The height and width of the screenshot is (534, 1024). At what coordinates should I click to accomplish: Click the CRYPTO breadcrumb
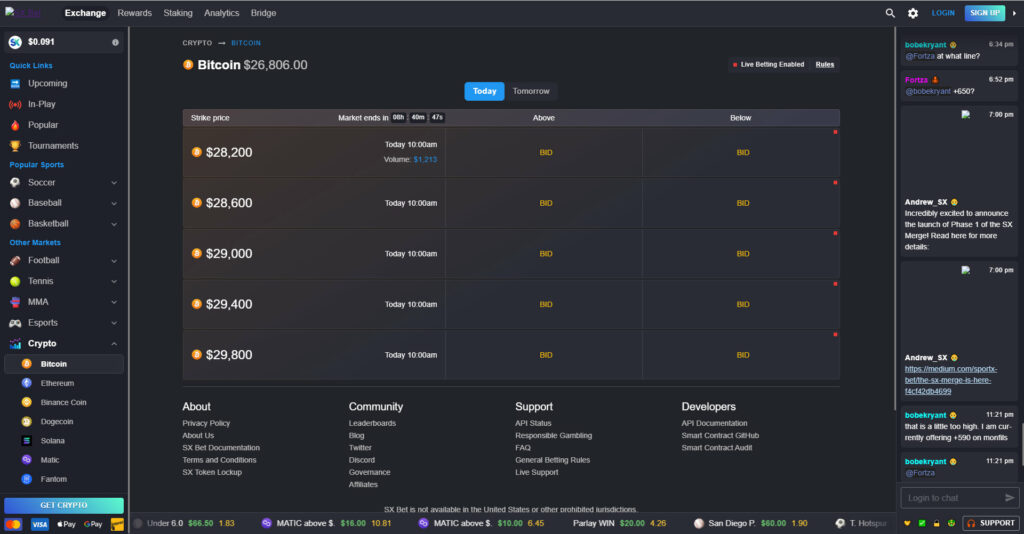tap(197, 43)
